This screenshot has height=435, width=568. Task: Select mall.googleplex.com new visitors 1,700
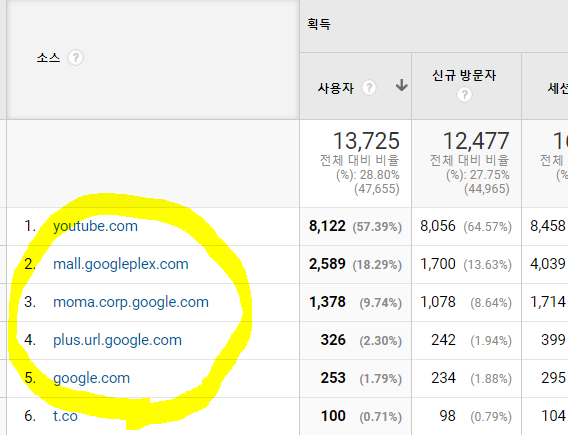pyautogui.click(x=438, y=264)
